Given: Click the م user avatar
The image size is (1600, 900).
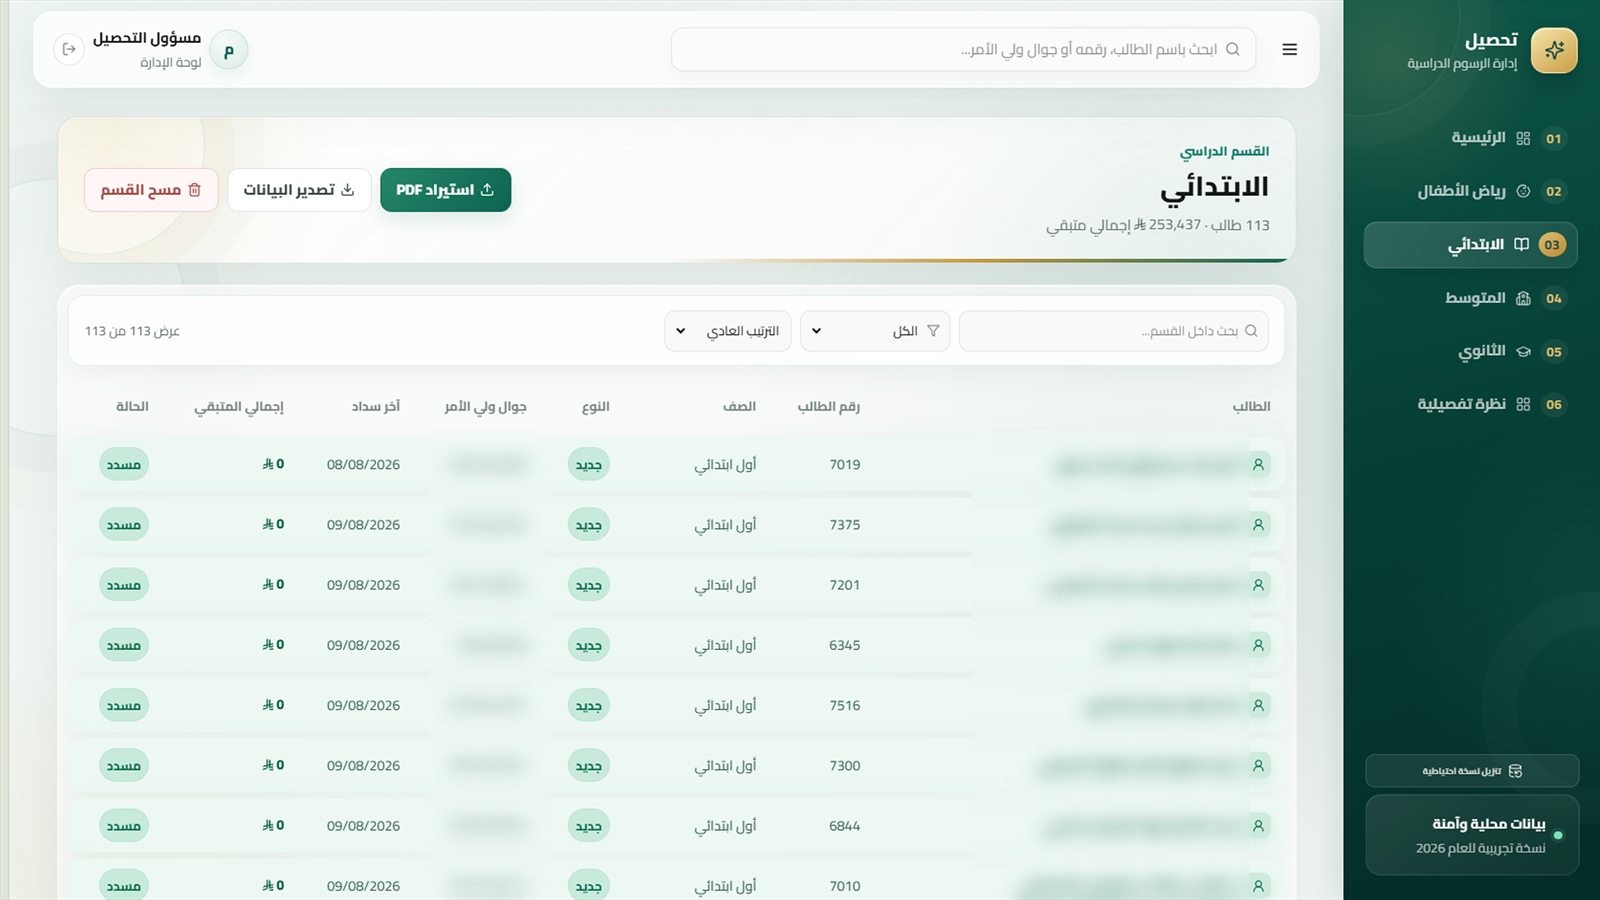Looking at the screenshot, I should click(x=229, y=50).
